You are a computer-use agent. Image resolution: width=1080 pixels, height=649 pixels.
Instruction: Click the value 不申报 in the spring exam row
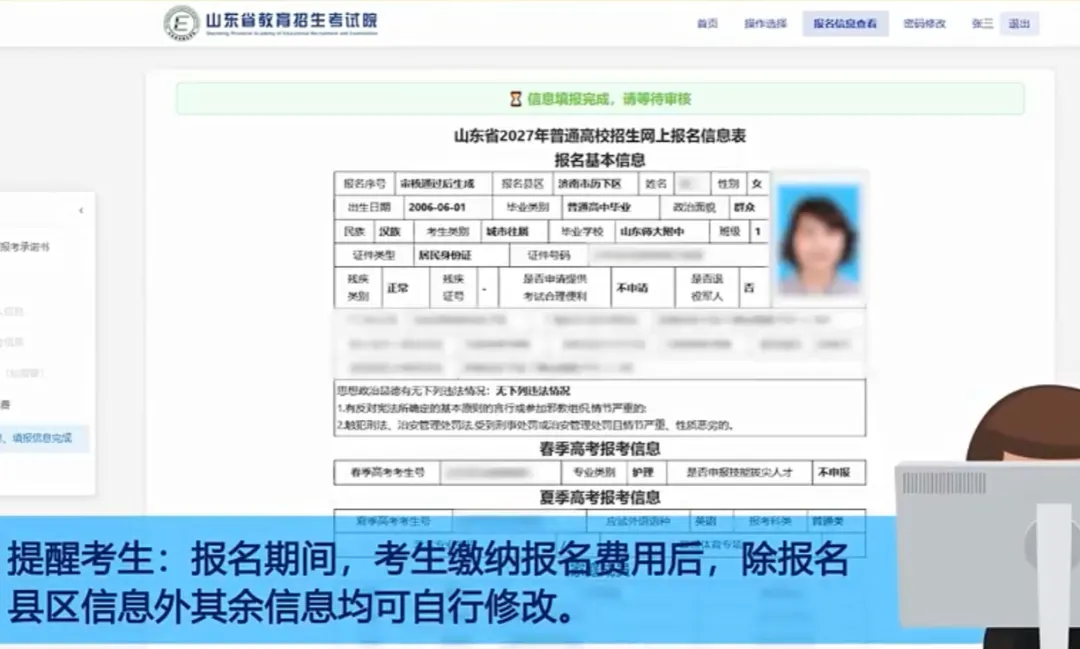pos(834,473)
